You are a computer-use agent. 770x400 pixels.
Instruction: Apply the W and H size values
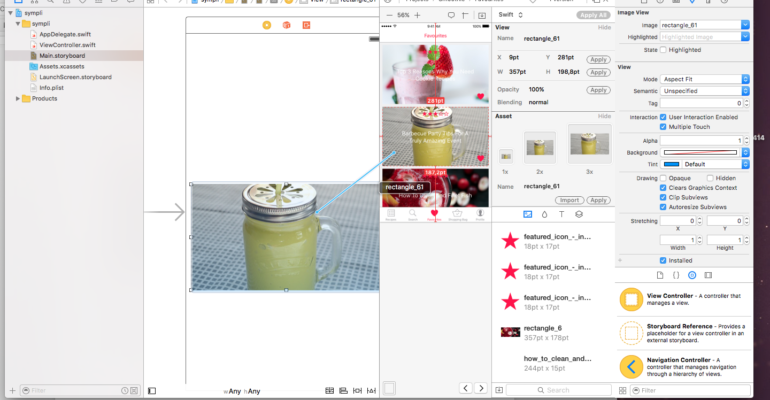pyautogui.click(x=598, y=72)
